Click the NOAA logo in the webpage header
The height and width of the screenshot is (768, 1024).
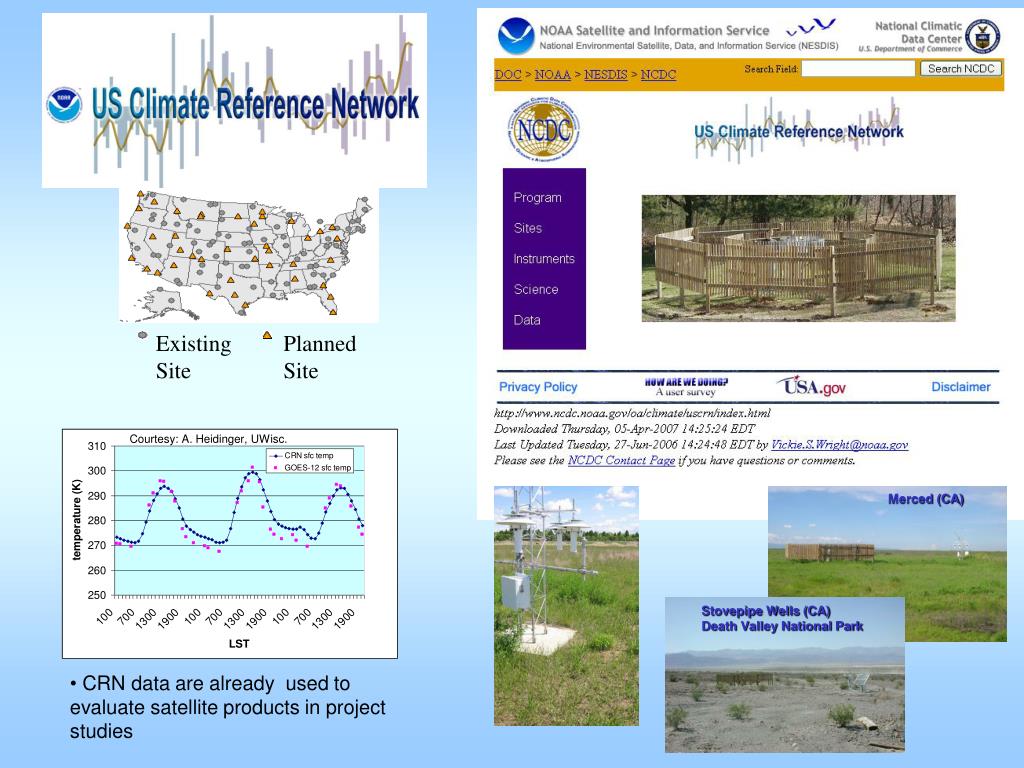pyautogui.click(x=516, y=36)
